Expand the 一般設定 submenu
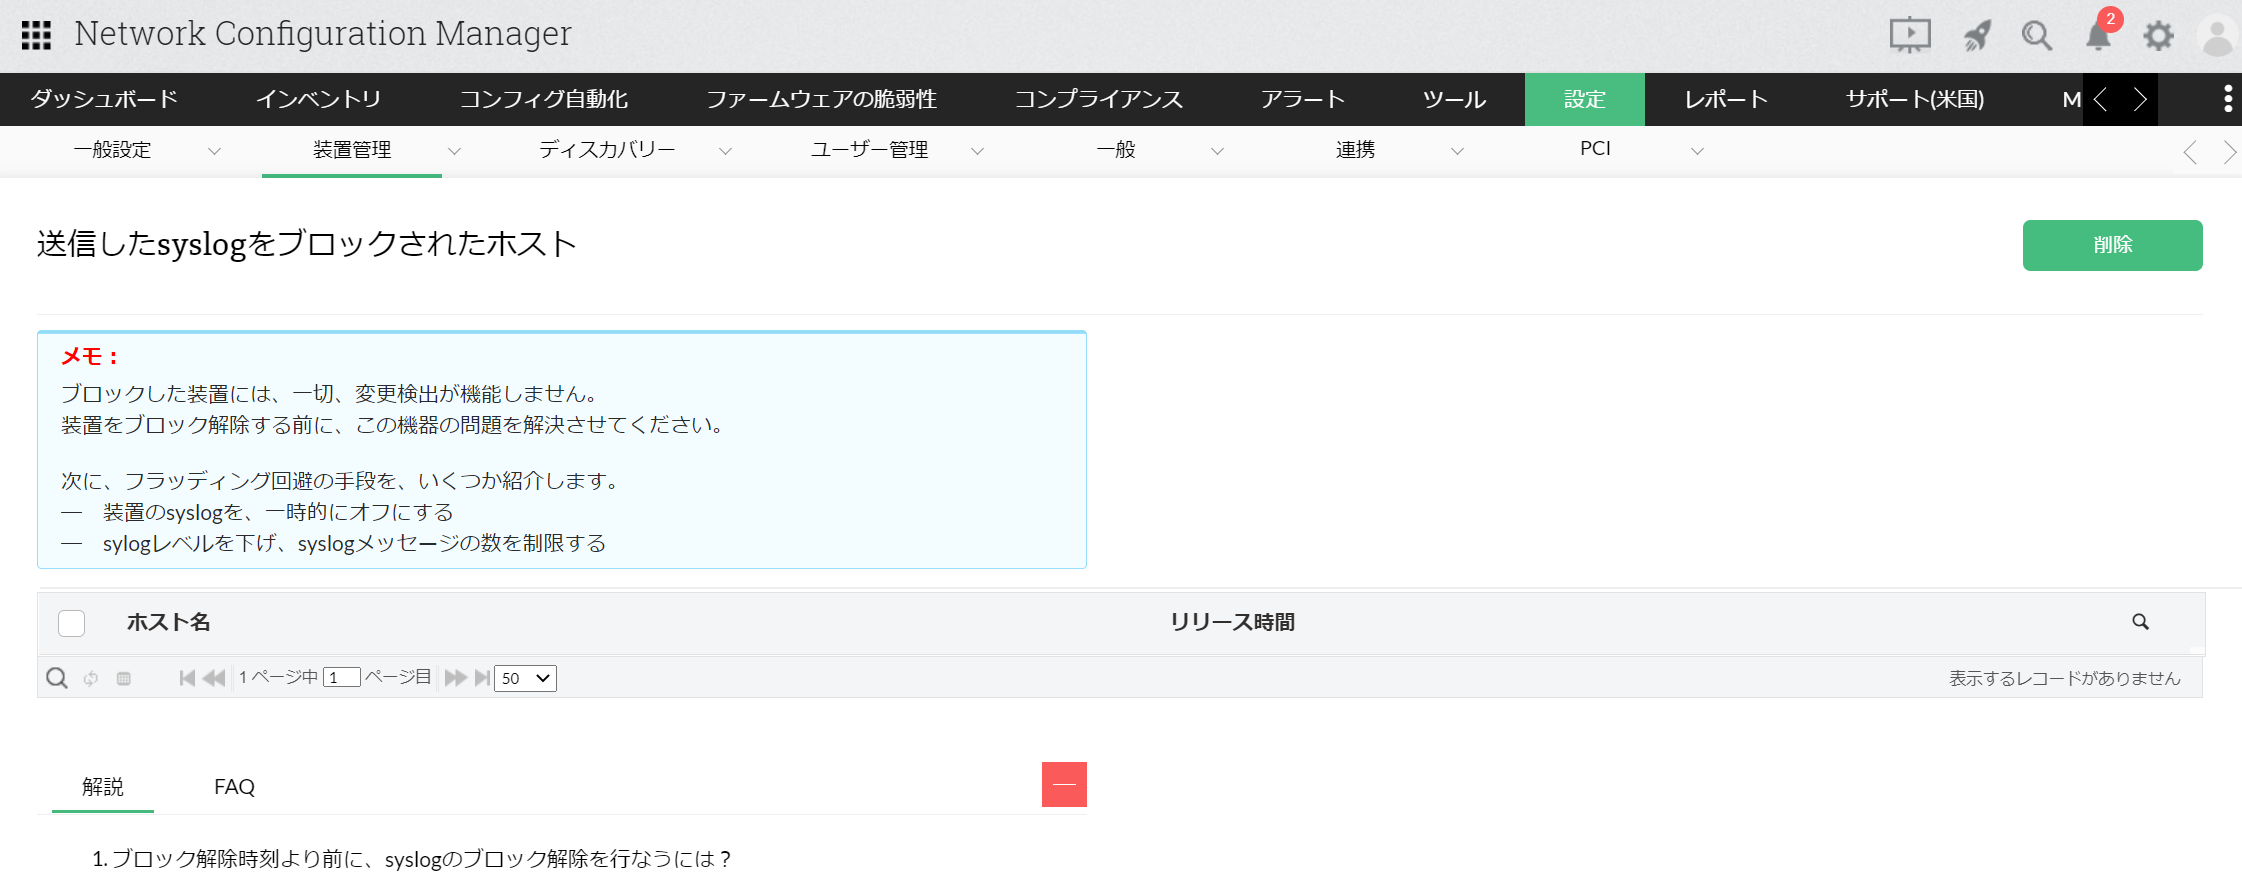The width and height of the screenshot is (2242, 885). coord(214,151)
